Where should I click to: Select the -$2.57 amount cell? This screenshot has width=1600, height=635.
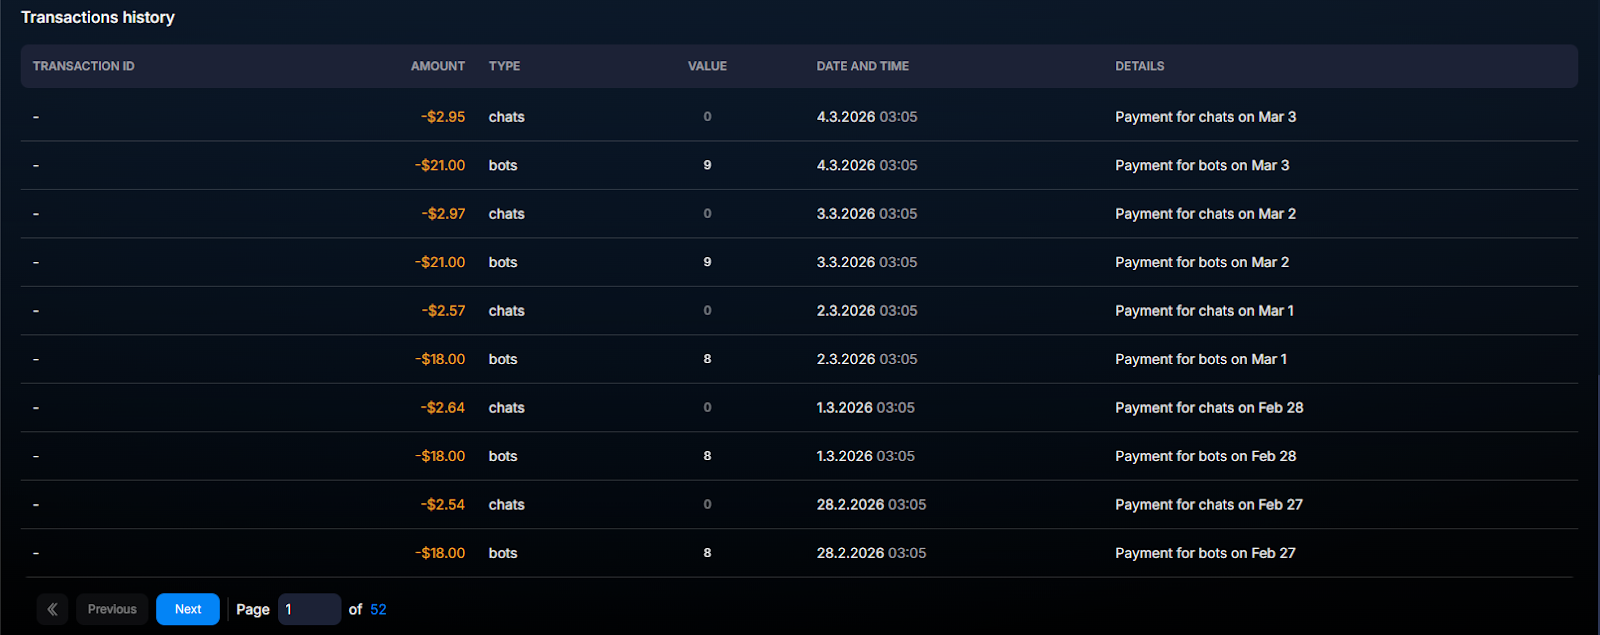click(443, 311)
